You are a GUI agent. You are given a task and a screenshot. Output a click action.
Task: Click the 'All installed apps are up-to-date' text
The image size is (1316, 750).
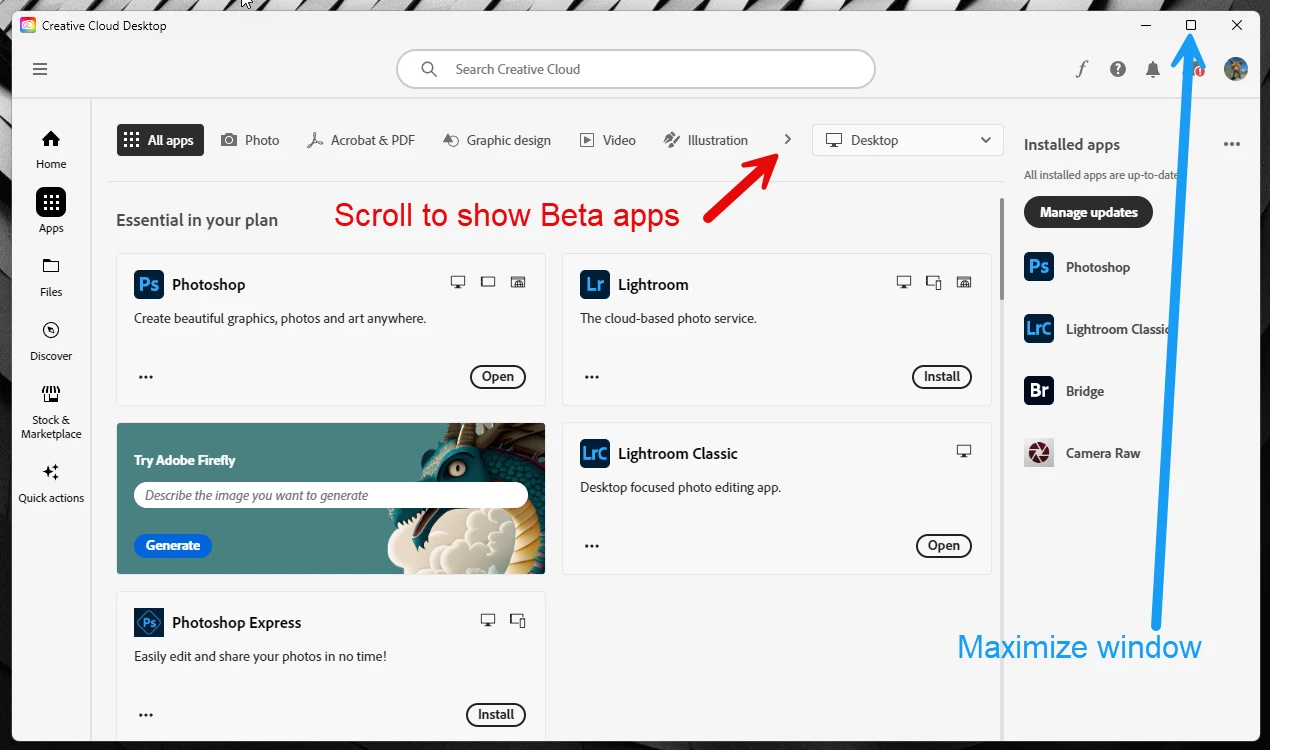pos(1101,175)
